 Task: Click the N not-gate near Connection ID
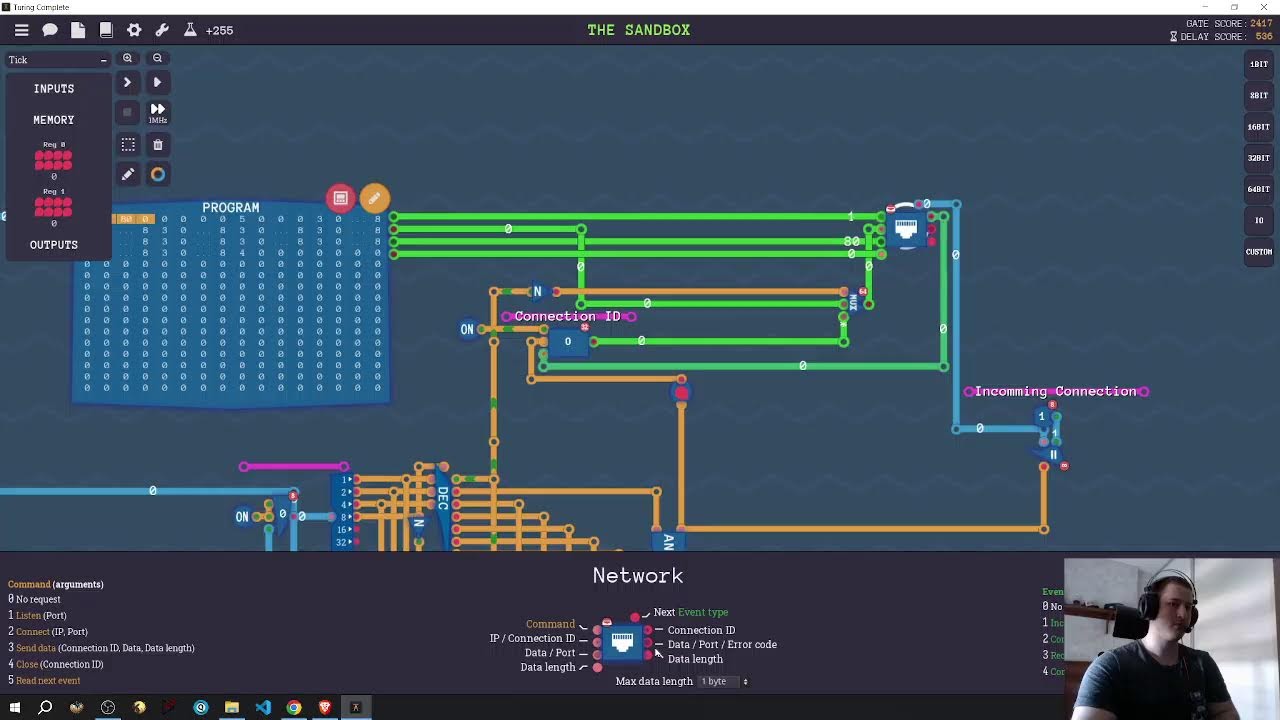[537, 292]
